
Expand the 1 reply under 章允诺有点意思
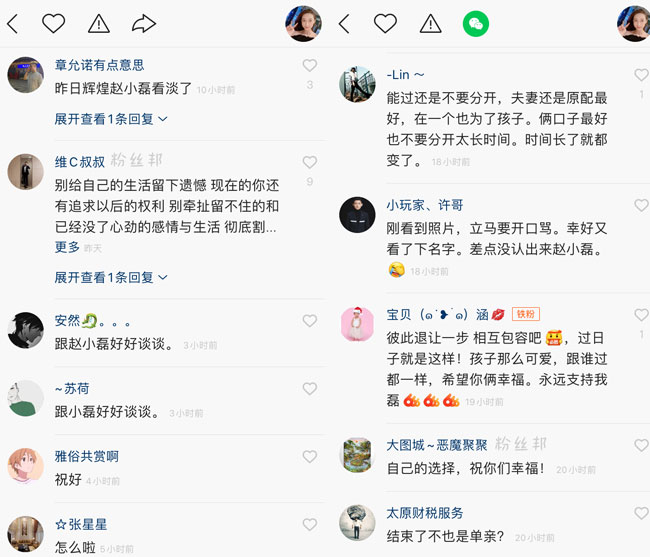(111, 119)
